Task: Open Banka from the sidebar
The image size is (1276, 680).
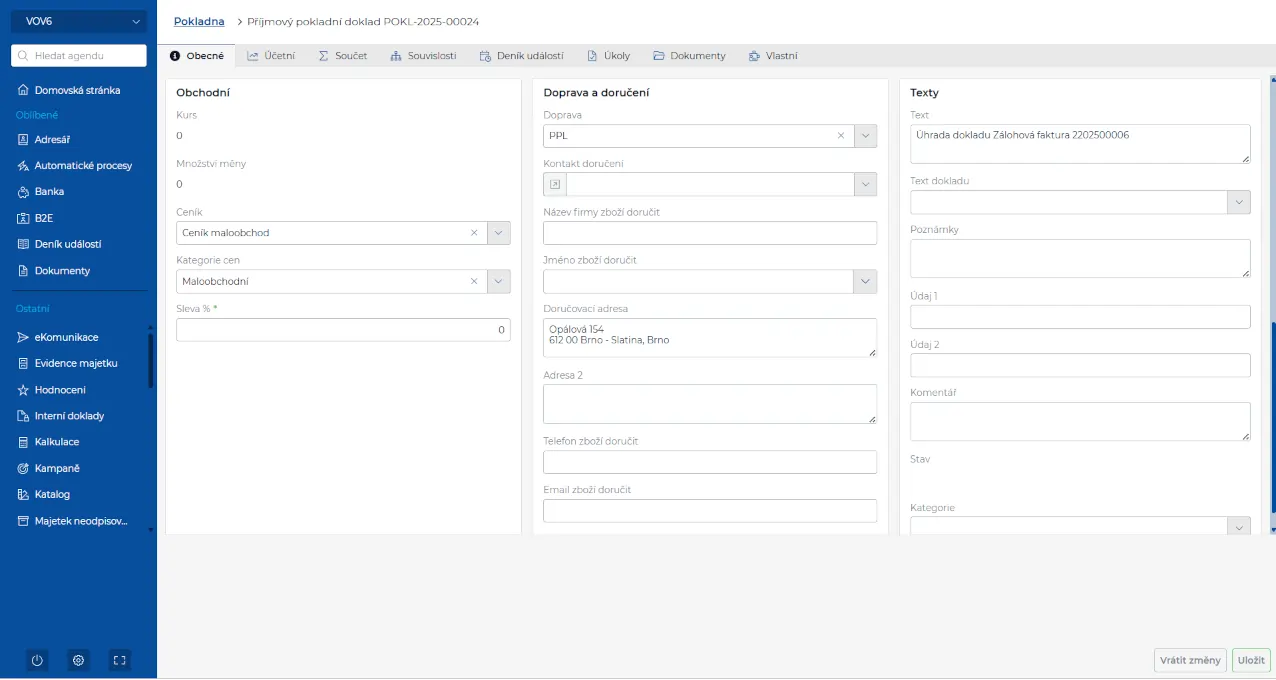Action: tap(49, 192)
